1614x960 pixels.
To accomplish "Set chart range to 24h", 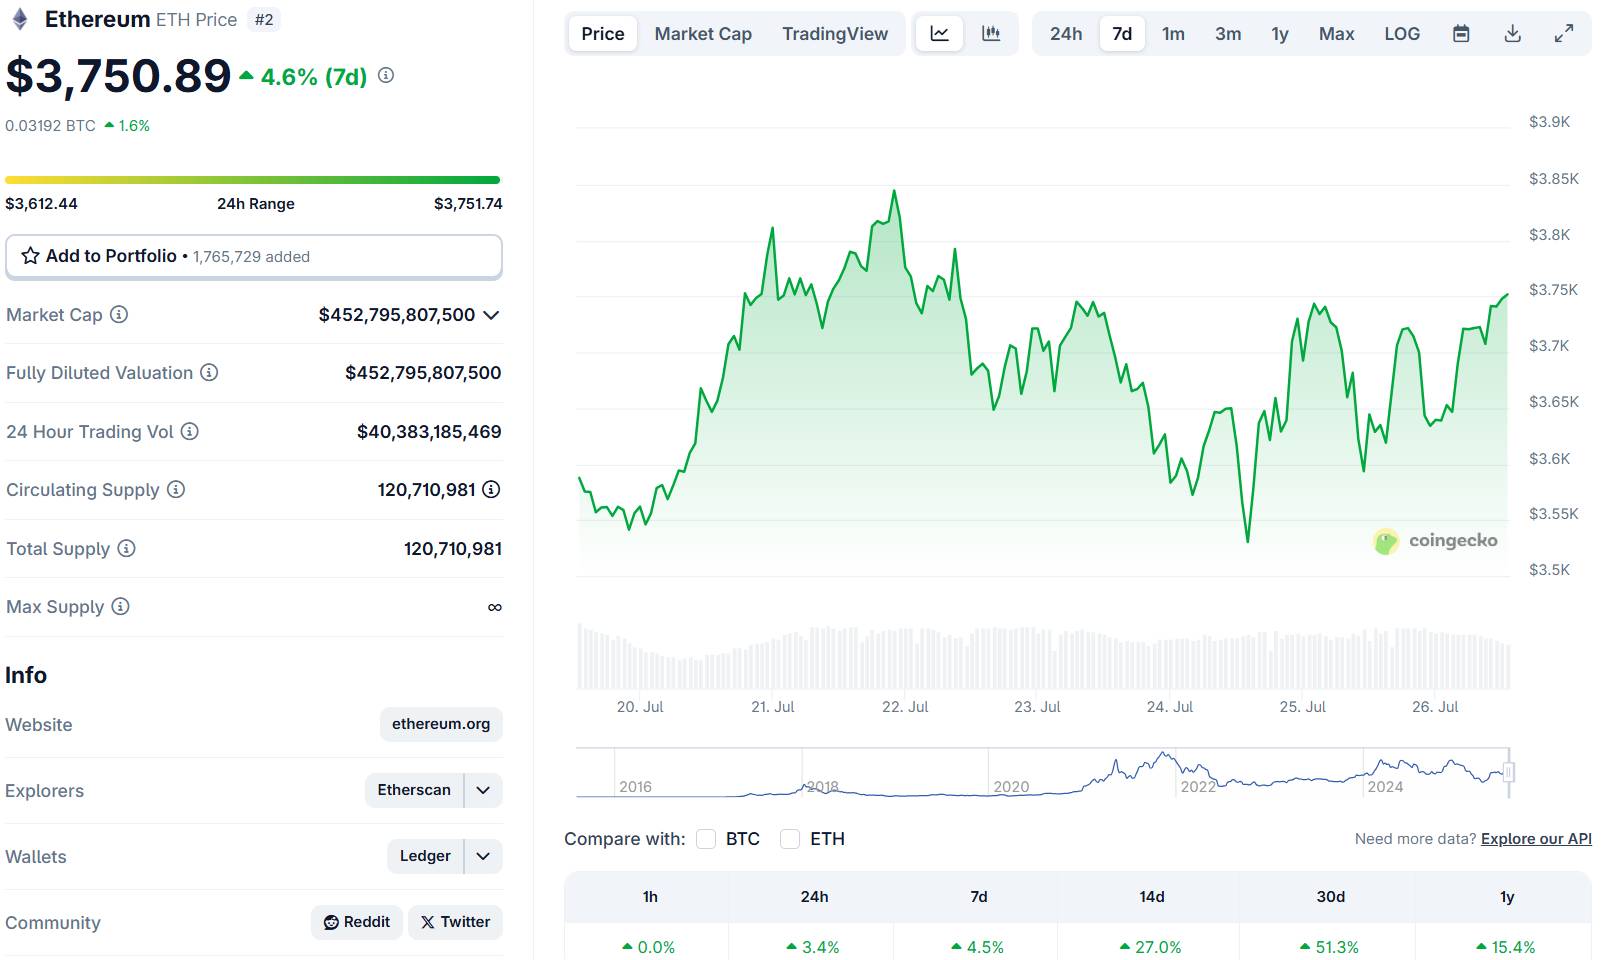I will click(1066, 33).
